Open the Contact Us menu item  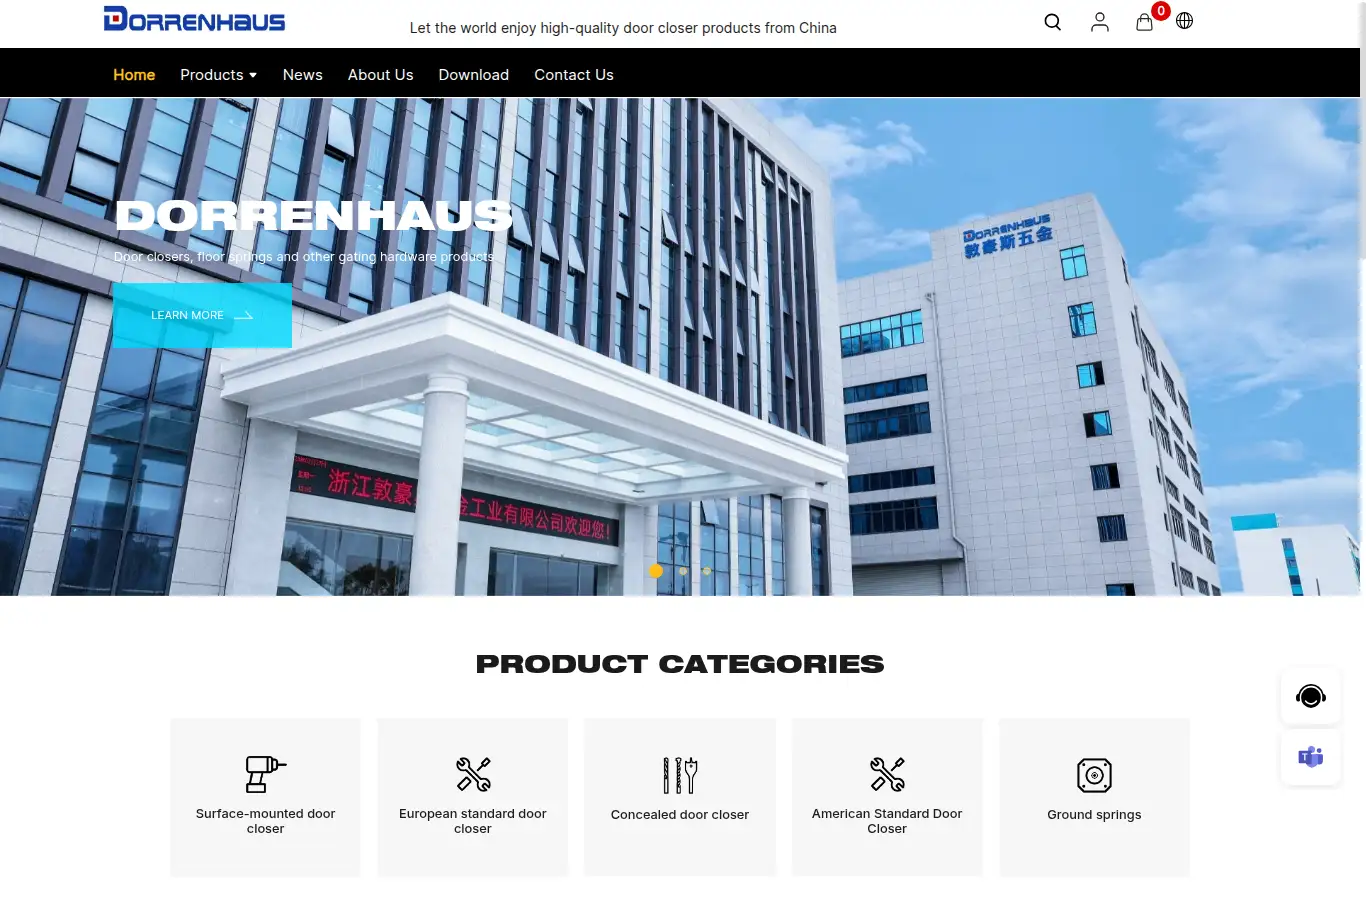pyautogui.click(x=574, y=75)
